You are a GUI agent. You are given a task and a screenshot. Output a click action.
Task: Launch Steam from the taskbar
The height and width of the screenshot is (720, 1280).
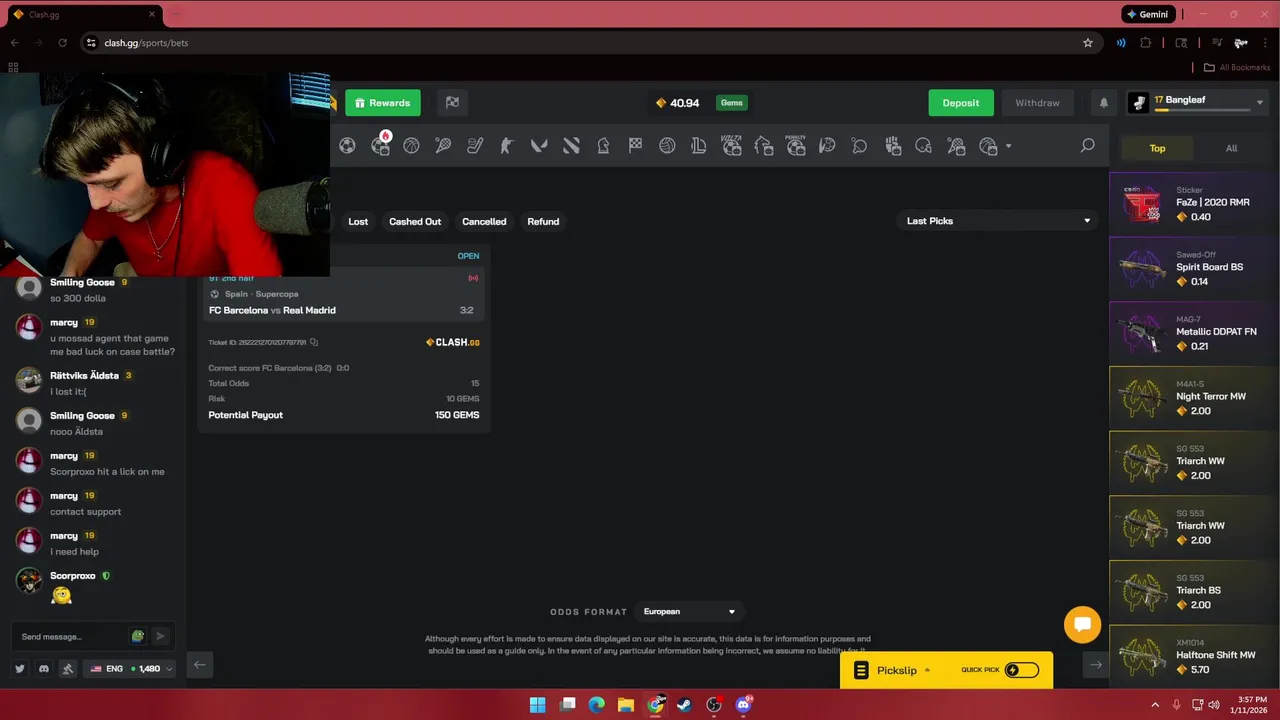(x=684, y=705)
